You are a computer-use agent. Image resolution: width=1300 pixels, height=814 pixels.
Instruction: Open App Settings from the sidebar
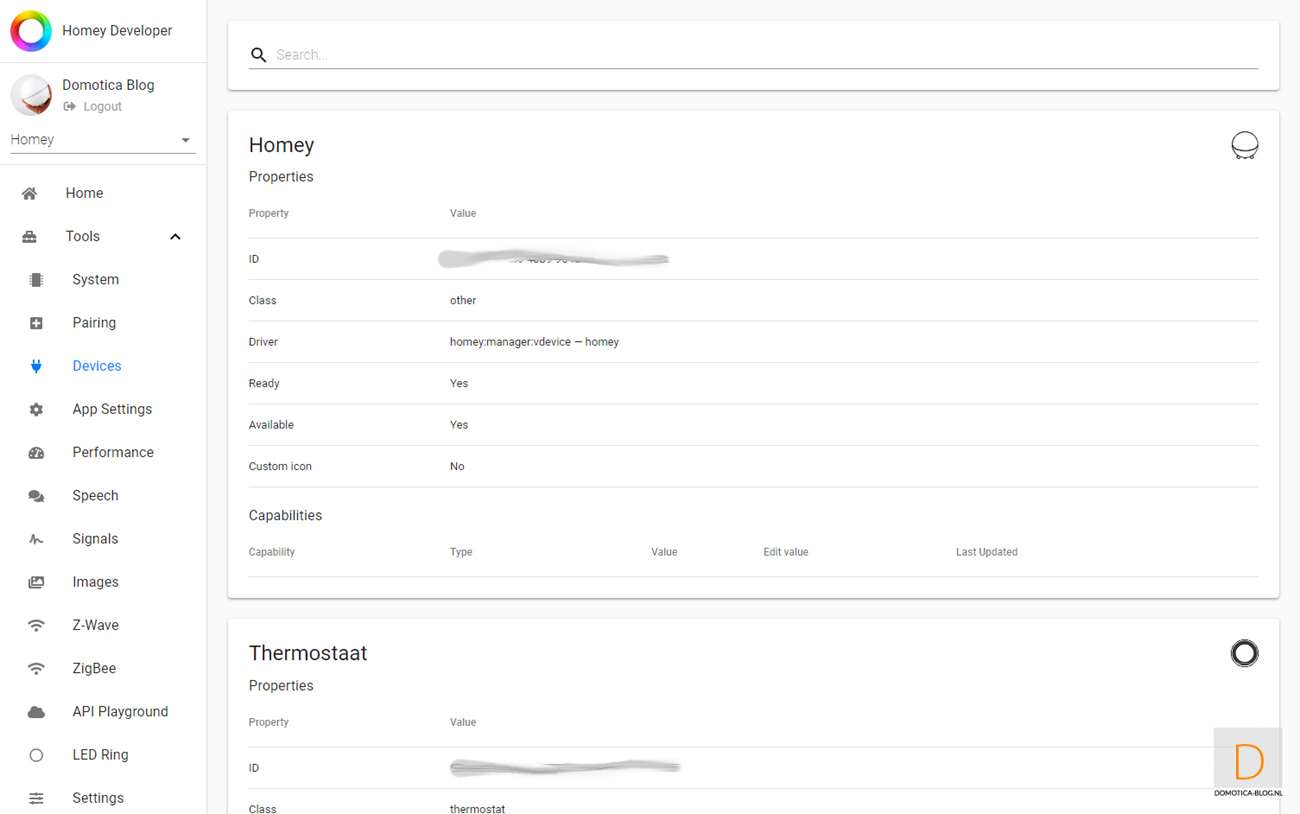coord(112,409)
